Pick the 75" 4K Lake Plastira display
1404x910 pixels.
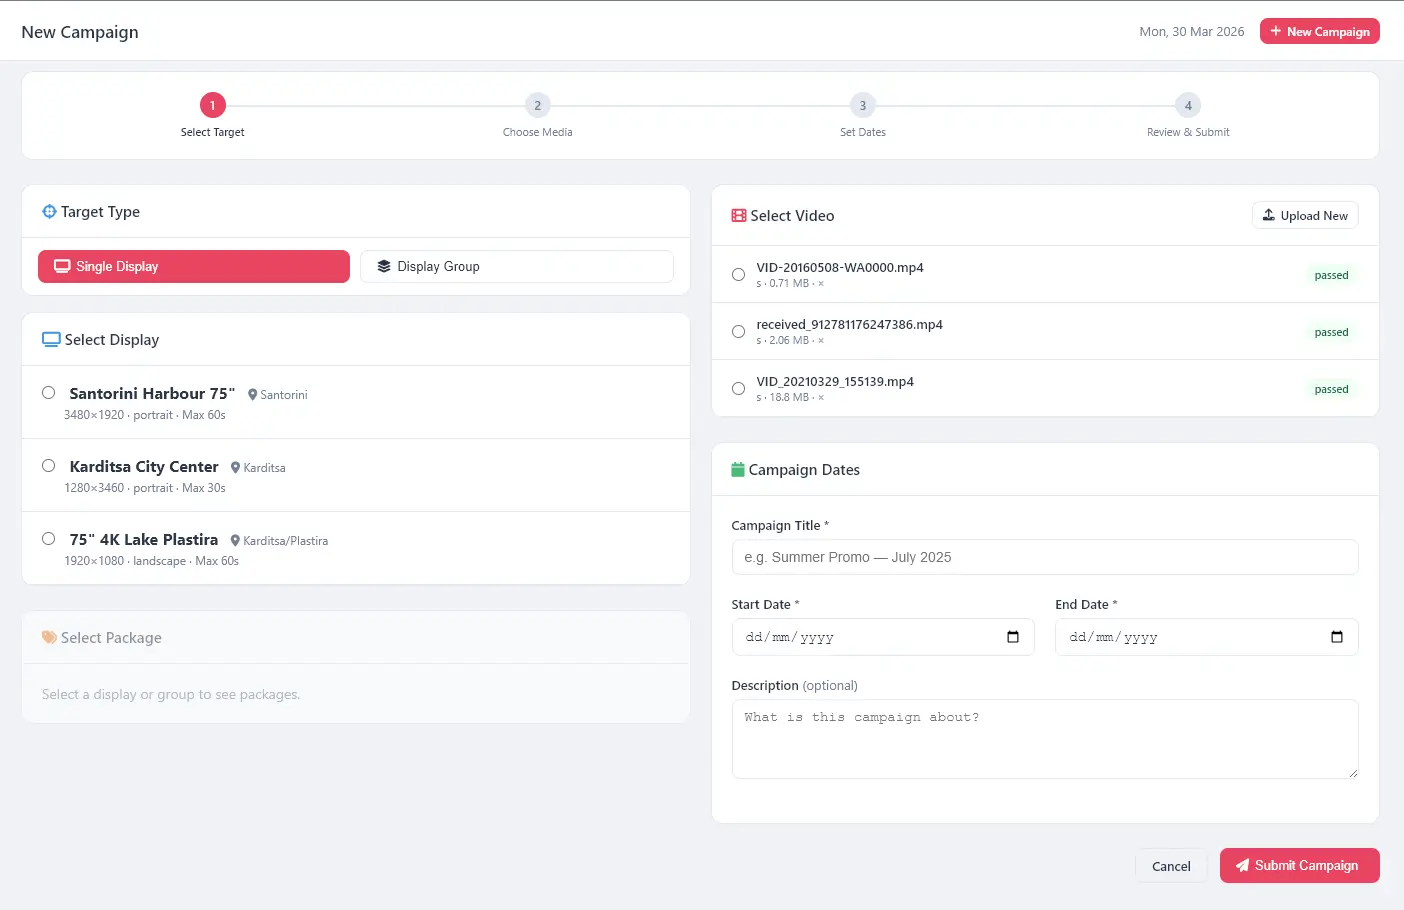tap(48, 539)
